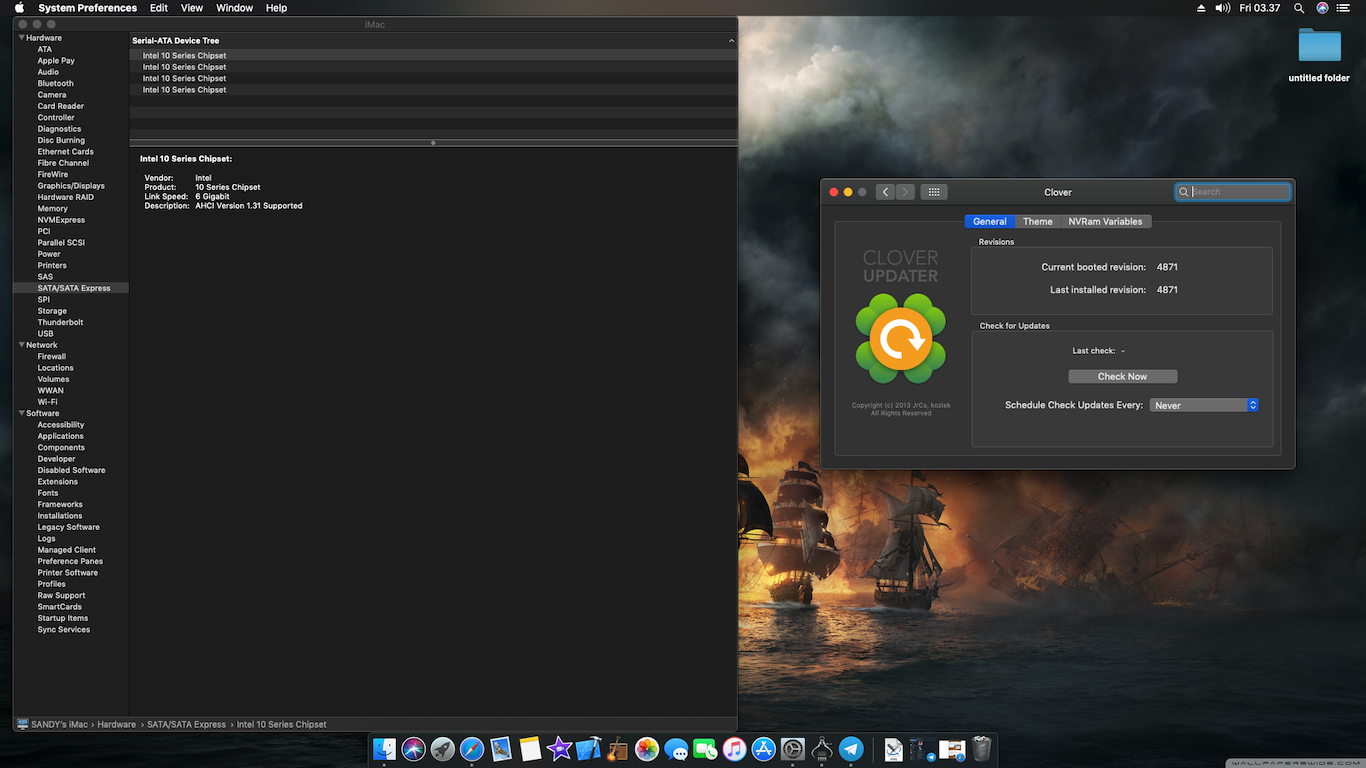Select Applications under Software
The height and width of the screenshot is (768, 1366).
61,436
